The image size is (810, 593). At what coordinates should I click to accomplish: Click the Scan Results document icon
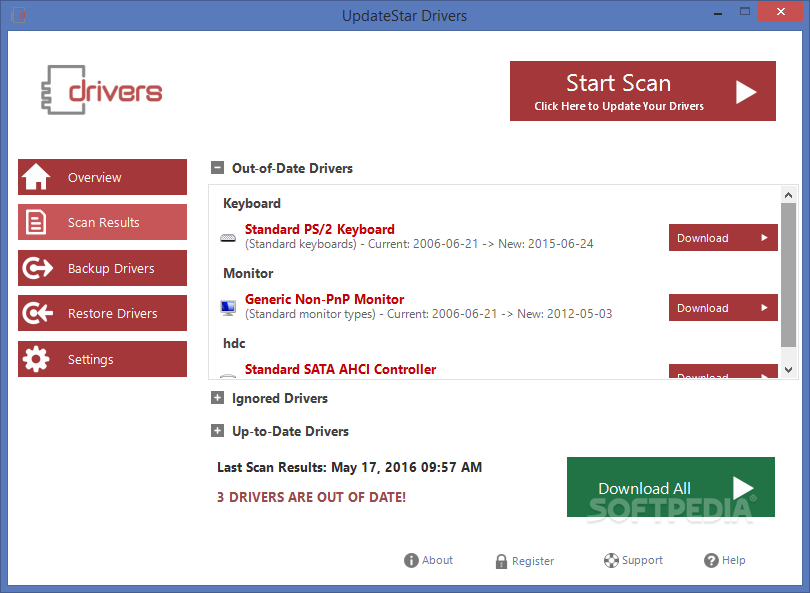click(36, 222)
